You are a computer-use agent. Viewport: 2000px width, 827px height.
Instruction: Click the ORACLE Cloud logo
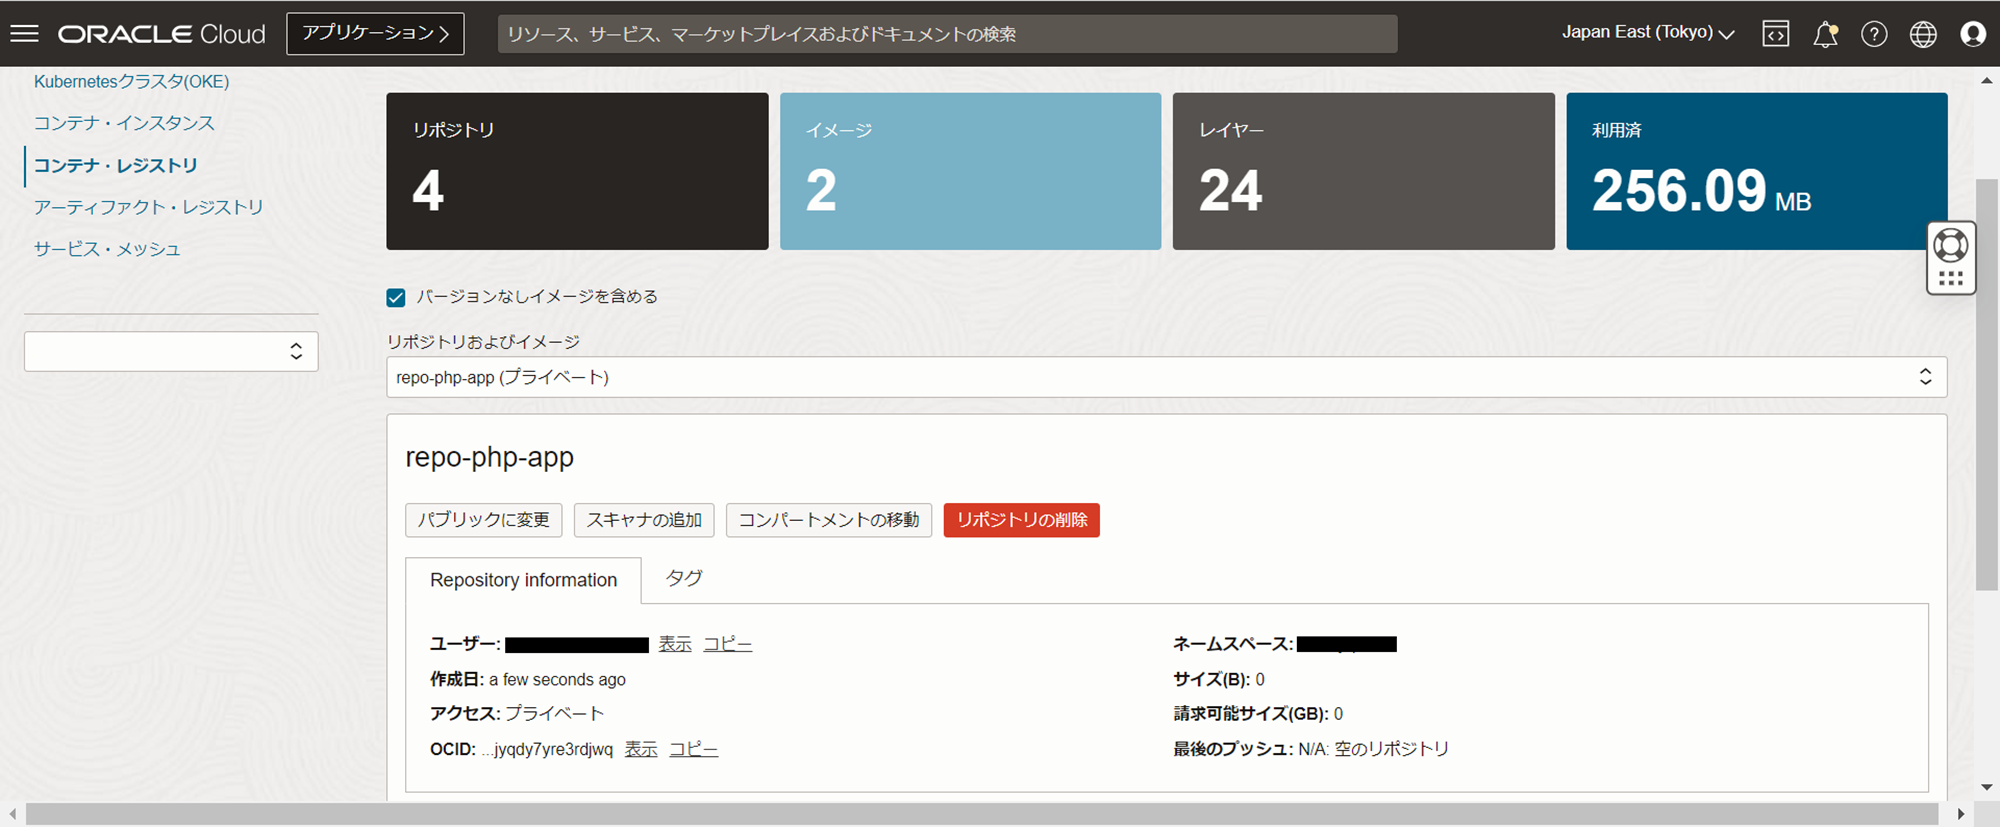pyautogui.click(x=162, y=34)
